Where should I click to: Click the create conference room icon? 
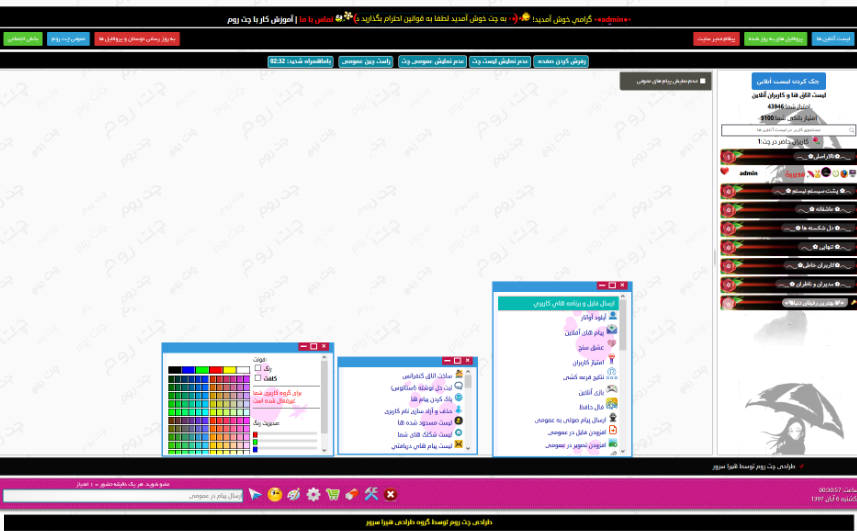coord(459,374)
